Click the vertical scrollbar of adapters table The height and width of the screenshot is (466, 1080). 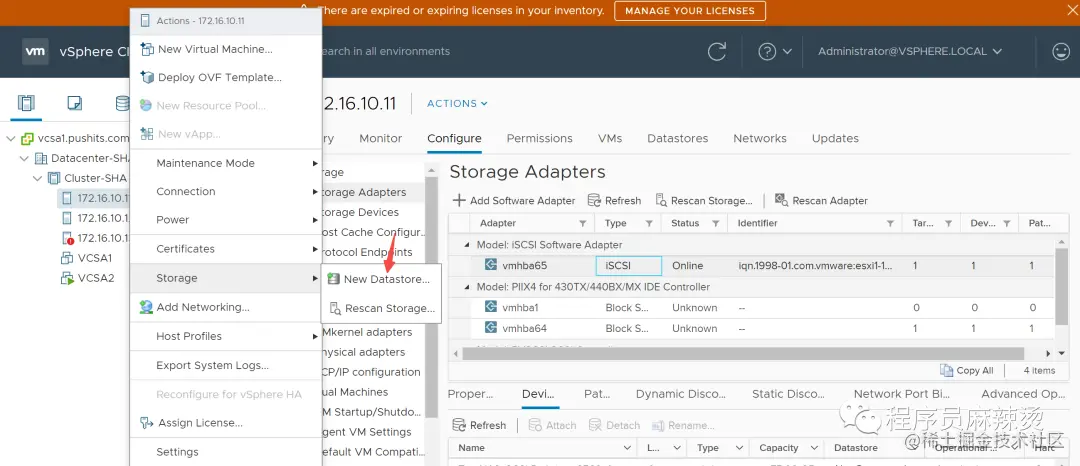point(1061,285)
